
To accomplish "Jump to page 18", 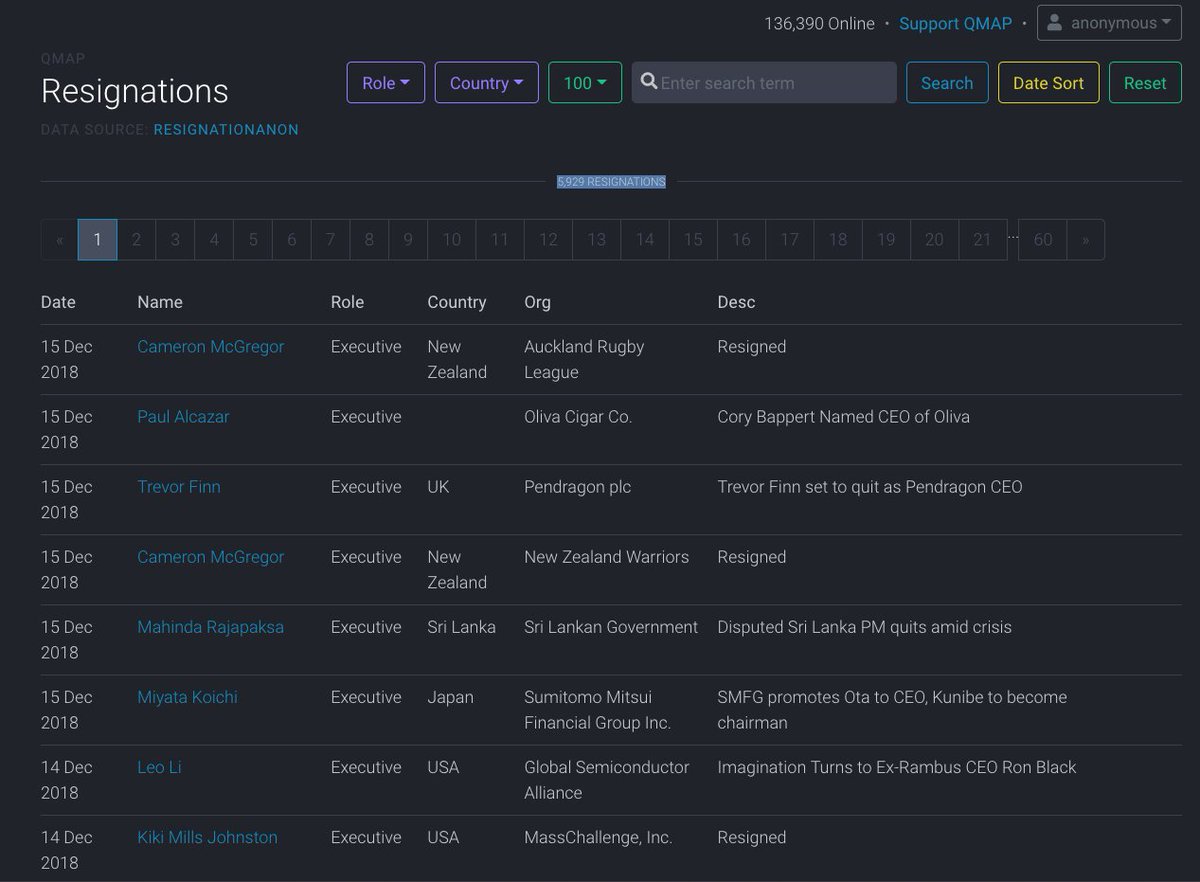I will pyautogui.click(x=838, y=240).
